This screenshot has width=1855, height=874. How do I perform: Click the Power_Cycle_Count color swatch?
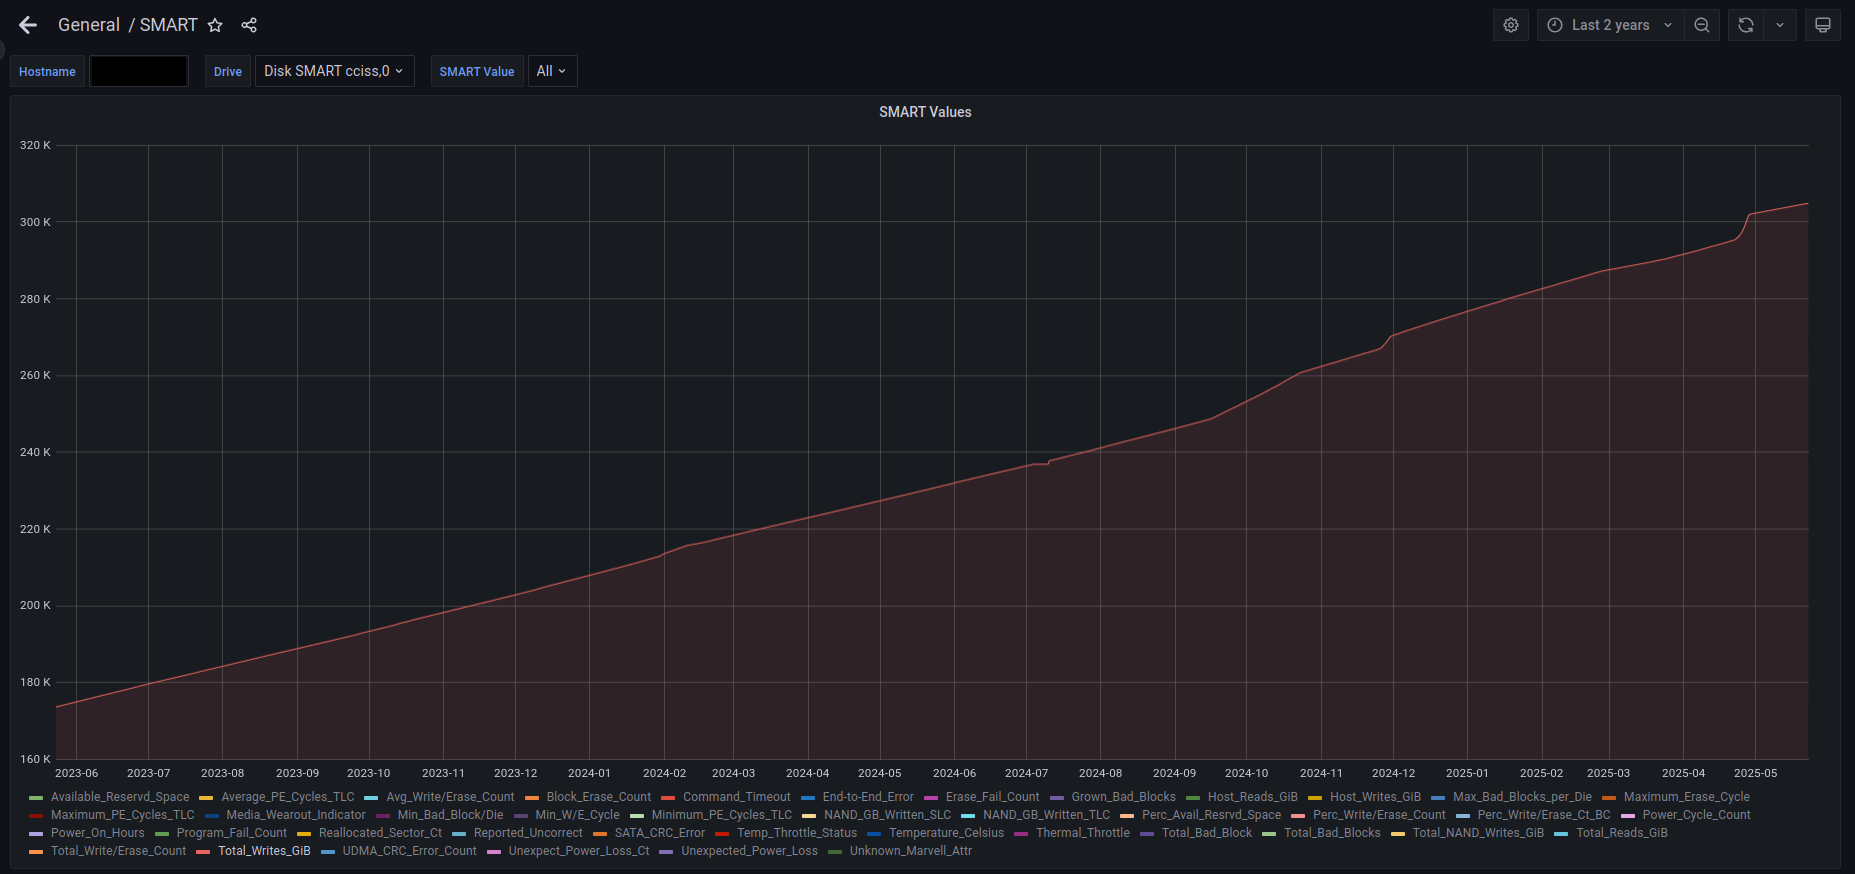[1628, 816]
